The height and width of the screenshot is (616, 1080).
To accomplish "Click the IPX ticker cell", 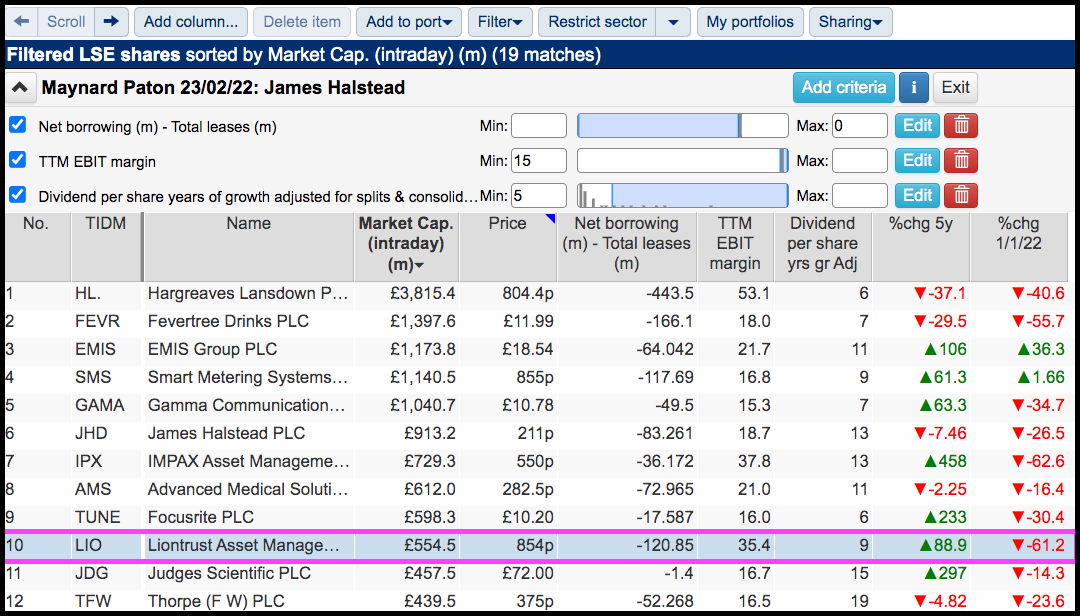I will pos(106,462).
